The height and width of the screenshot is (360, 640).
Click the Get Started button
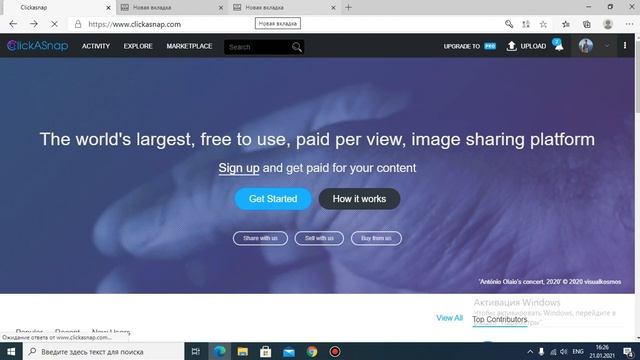tap(273, 199)
